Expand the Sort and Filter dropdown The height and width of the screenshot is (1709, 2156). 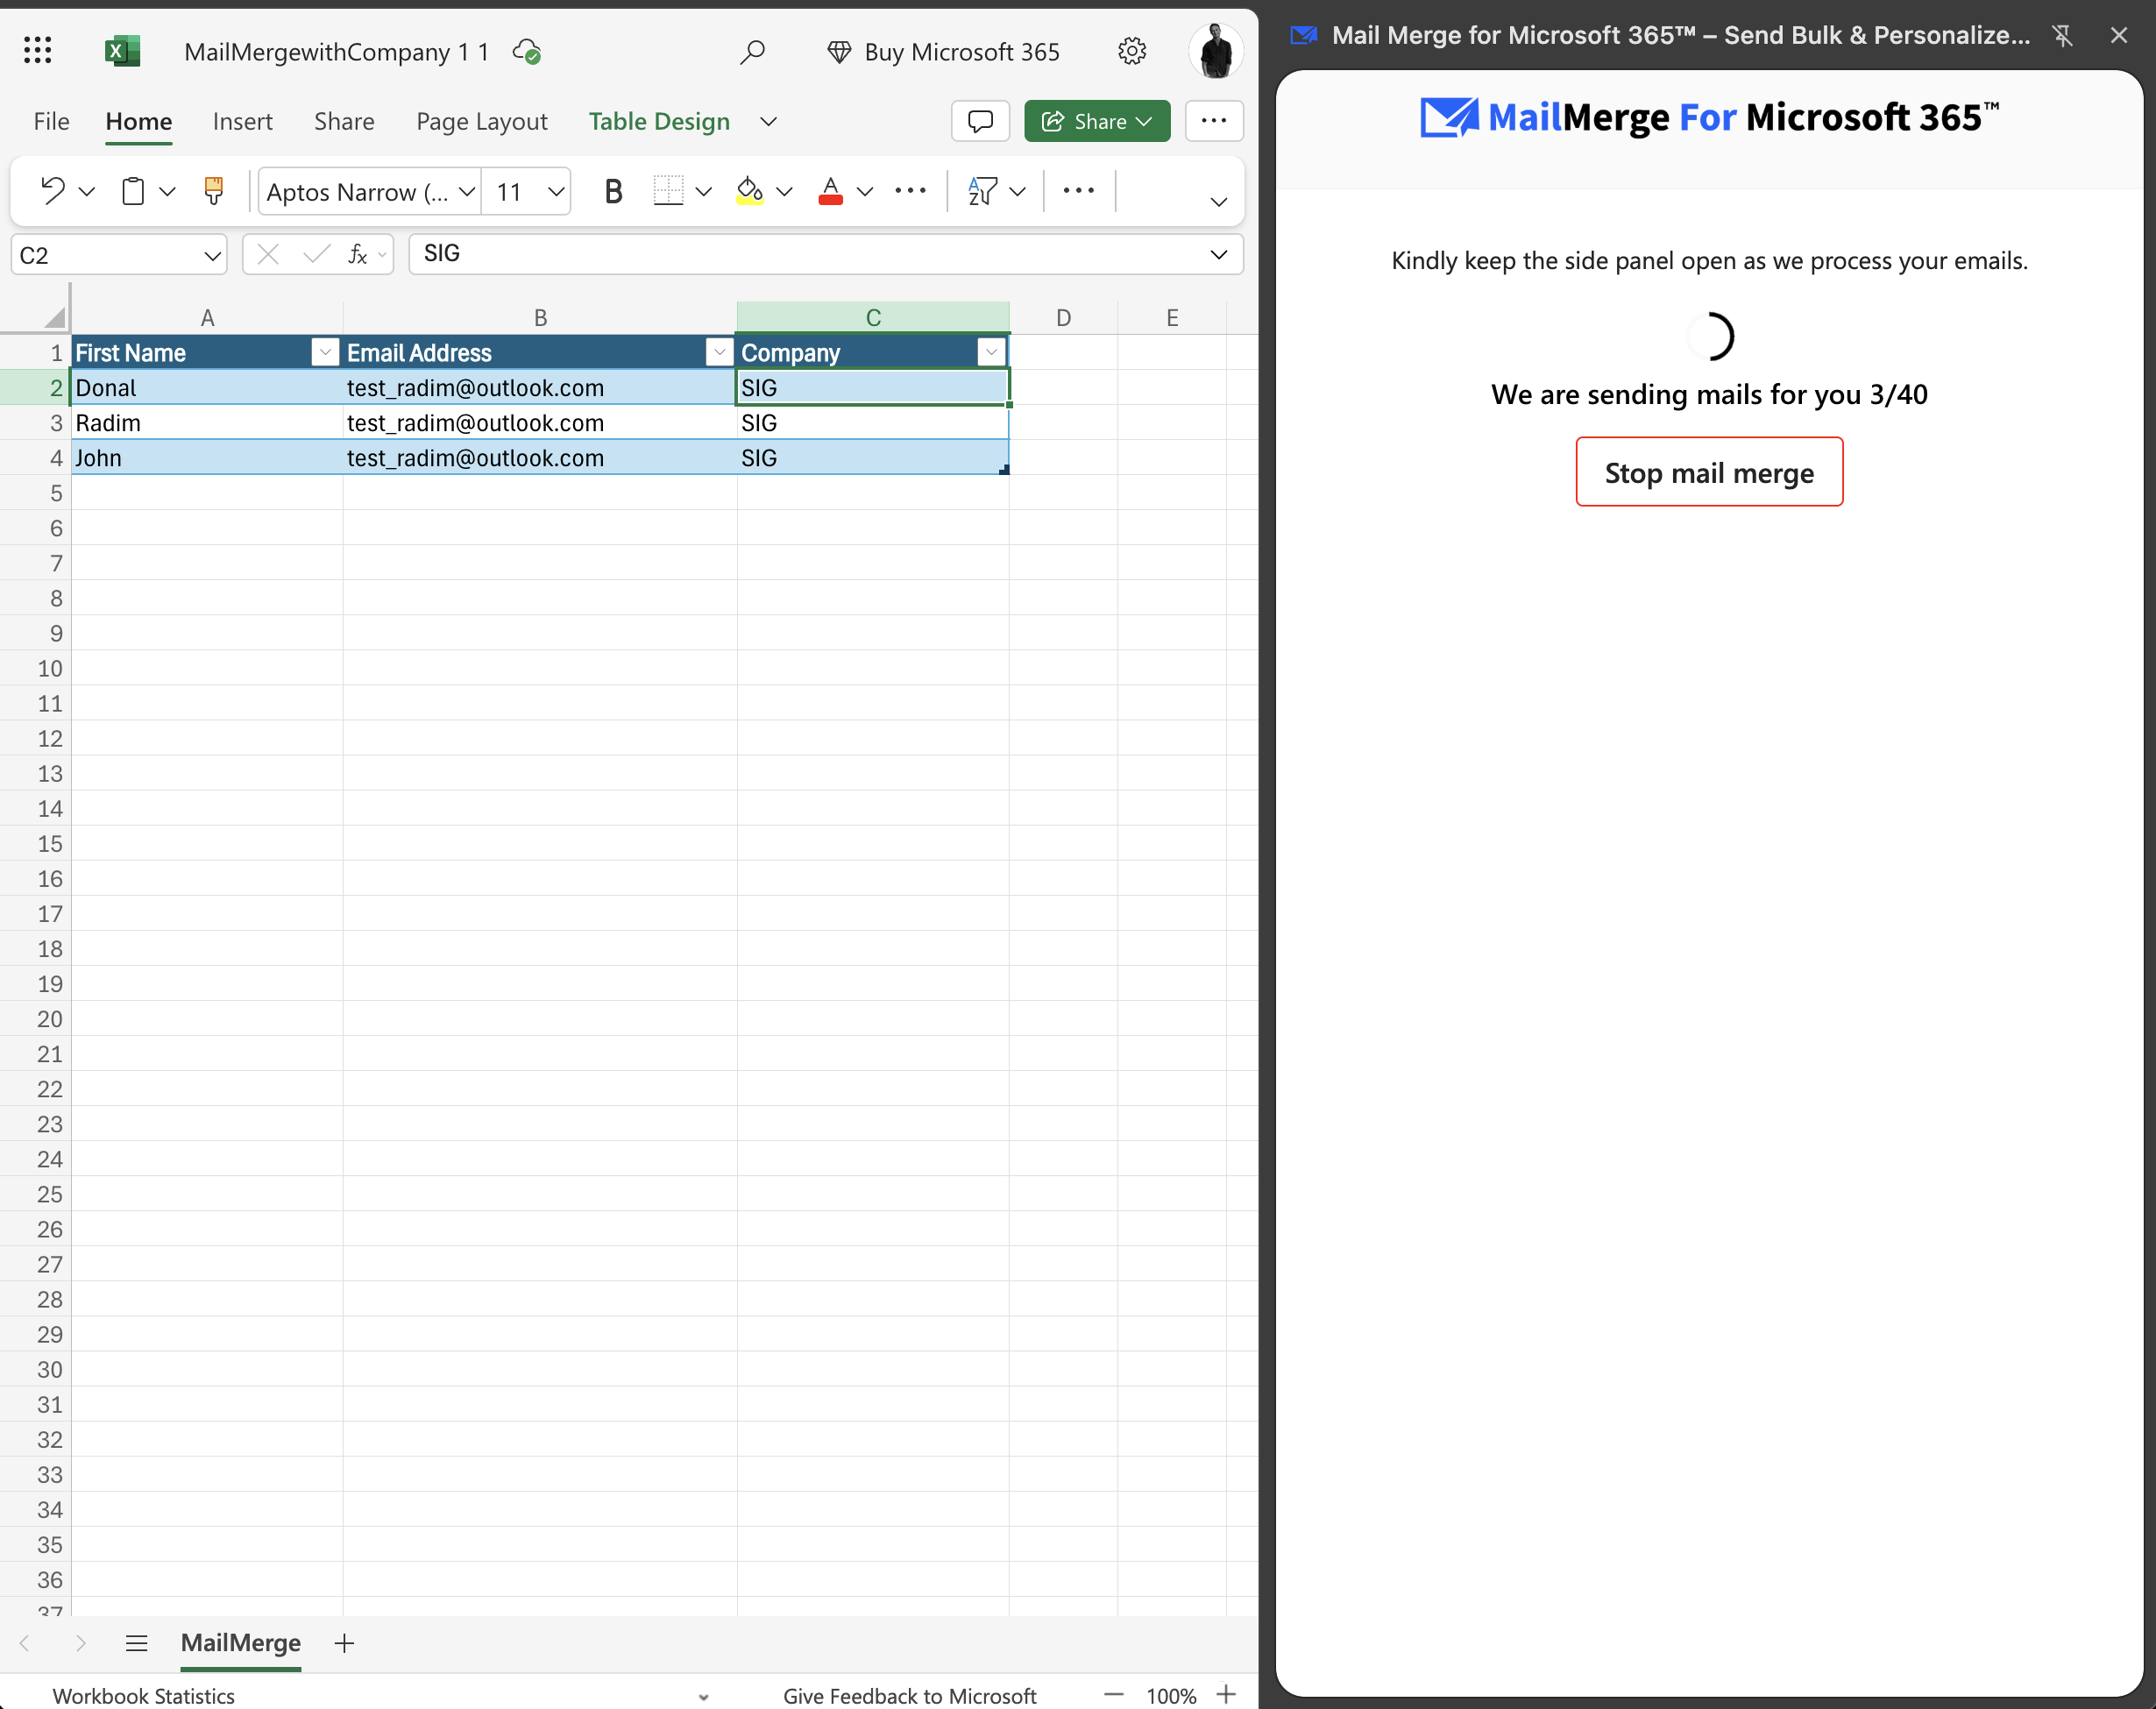pos(1018,191)
